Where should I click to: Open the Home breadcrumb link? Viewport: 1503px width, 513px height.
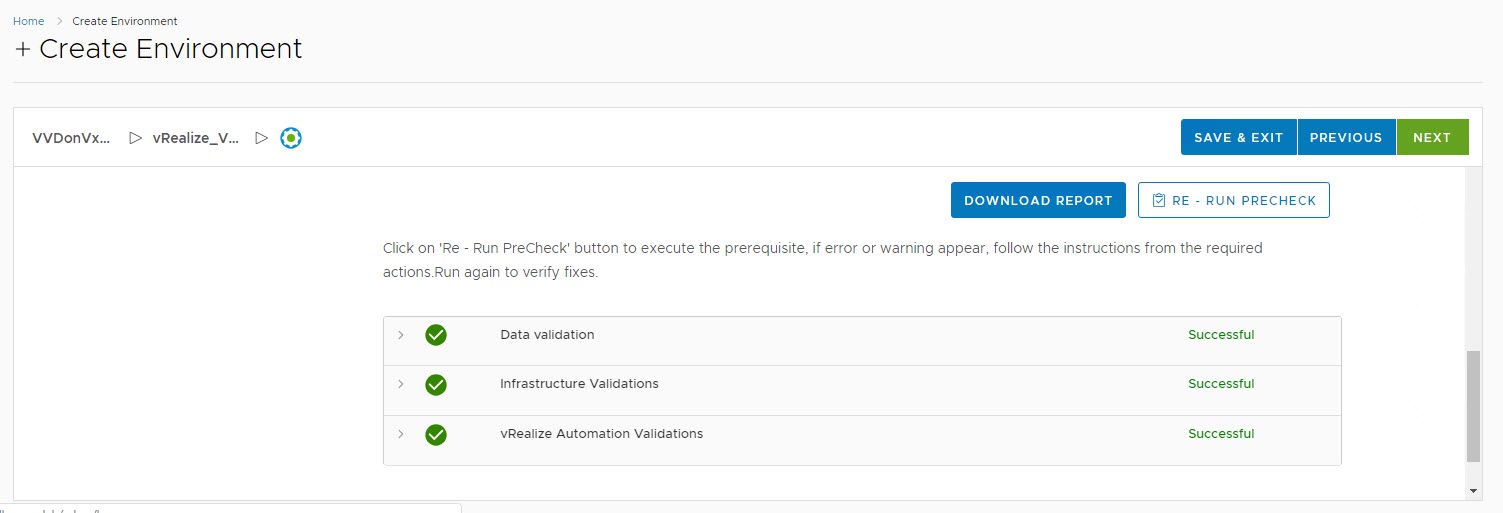28,21
